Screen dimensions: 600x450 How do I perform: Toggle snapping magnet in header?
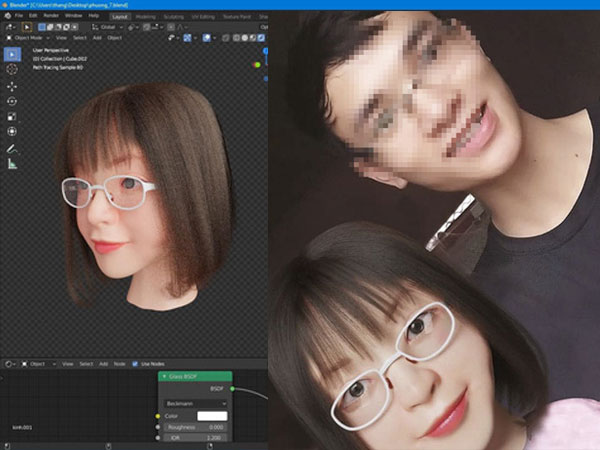(147, 27)
